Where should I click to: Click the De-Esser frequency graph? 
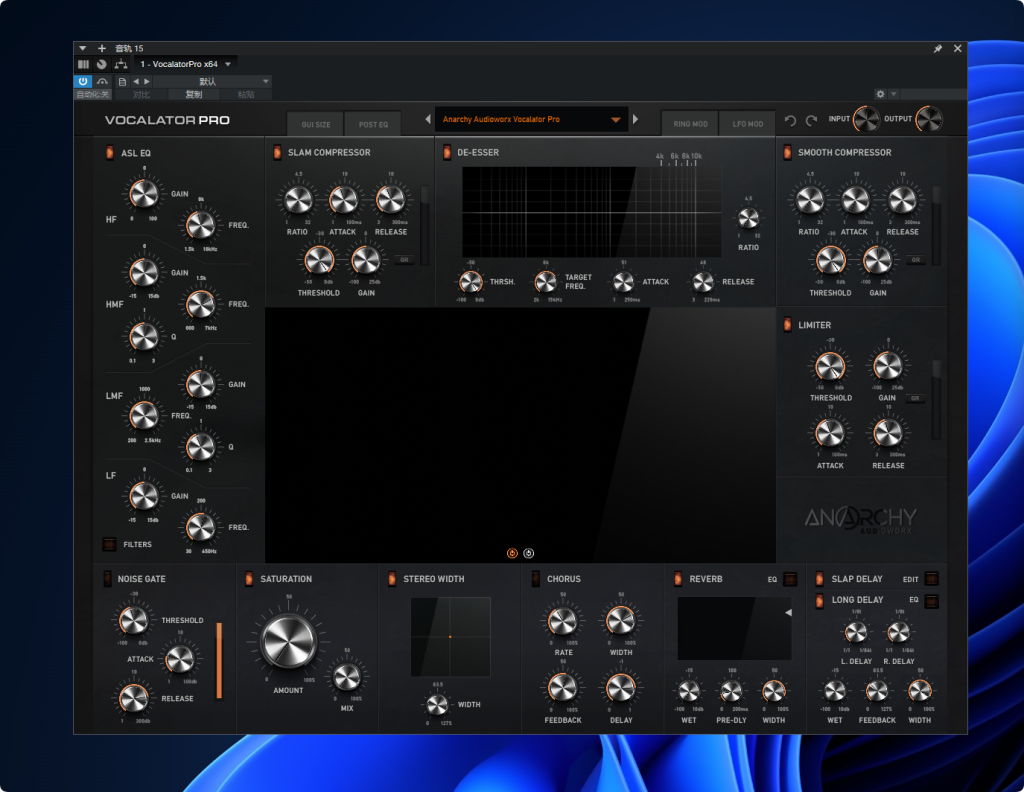[592, 212]
